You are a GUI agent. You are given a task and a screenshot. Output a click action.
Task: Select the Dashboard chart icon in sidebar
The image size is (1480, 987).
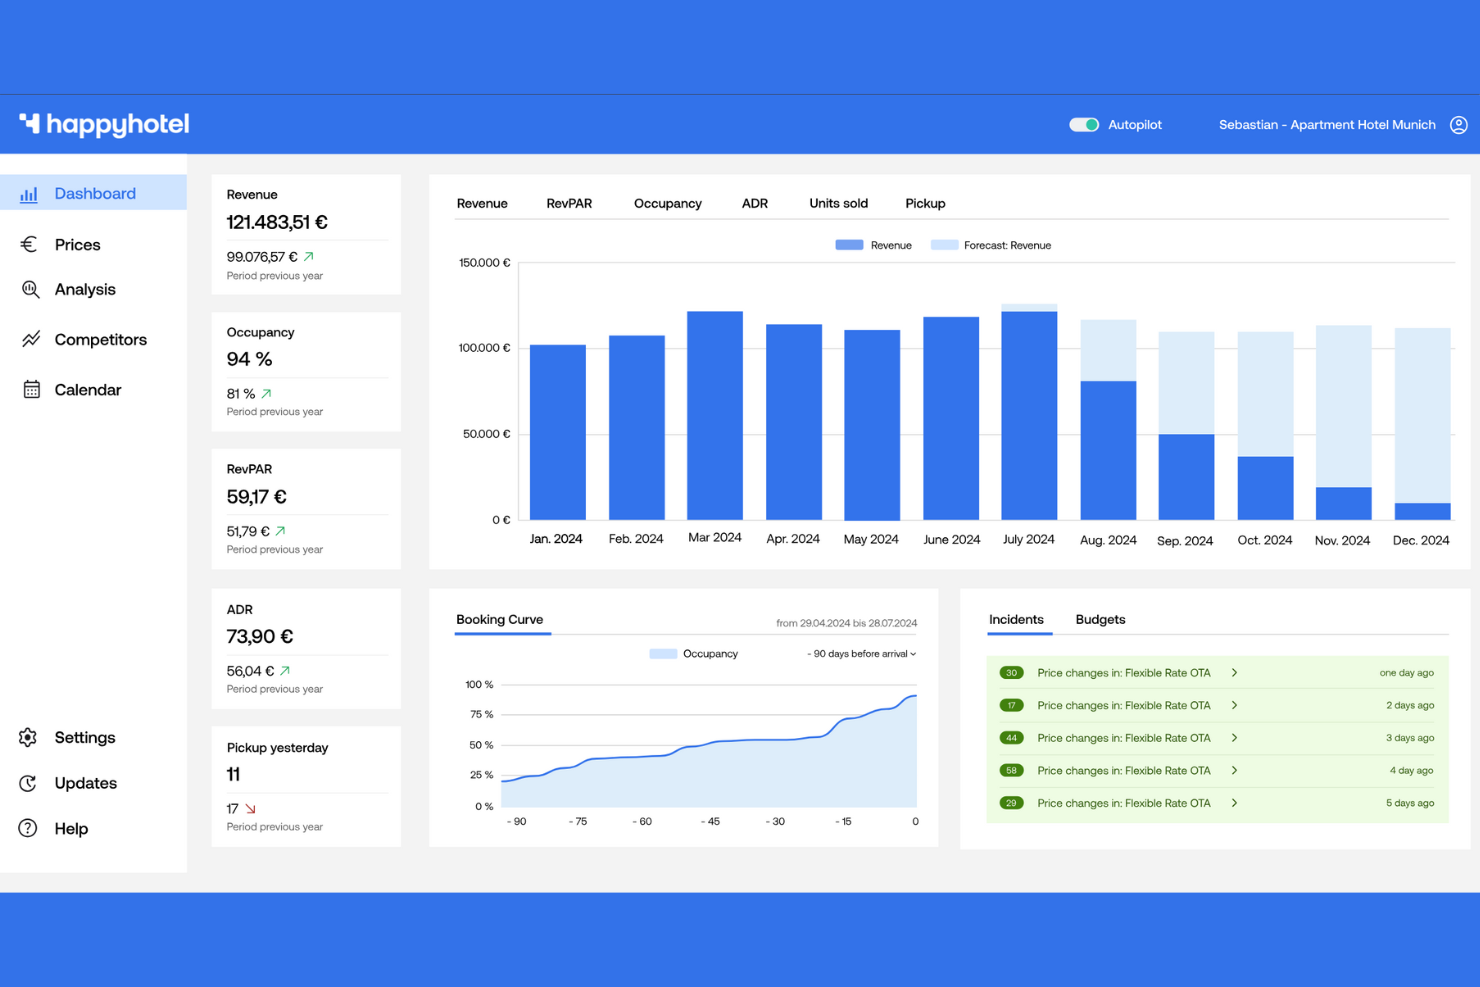[29, 193]
